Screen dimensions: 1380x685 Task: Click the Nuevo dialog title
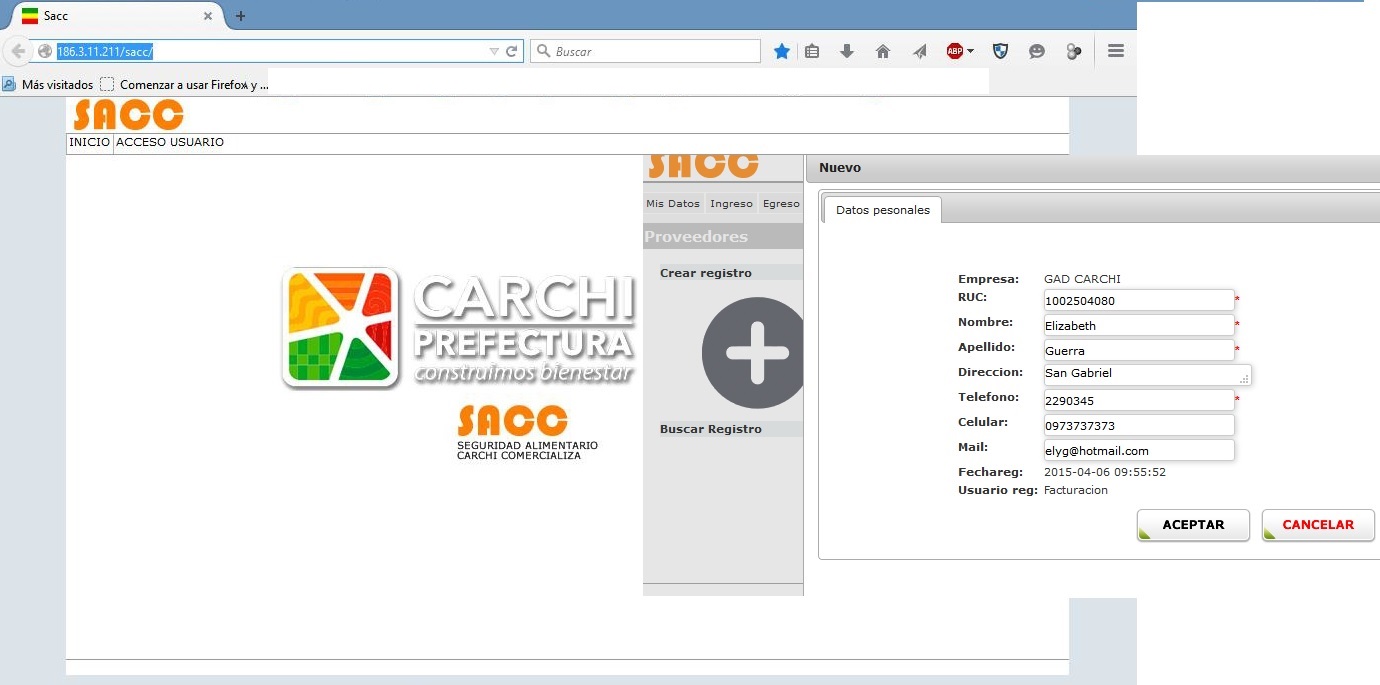tap(840, 168)
